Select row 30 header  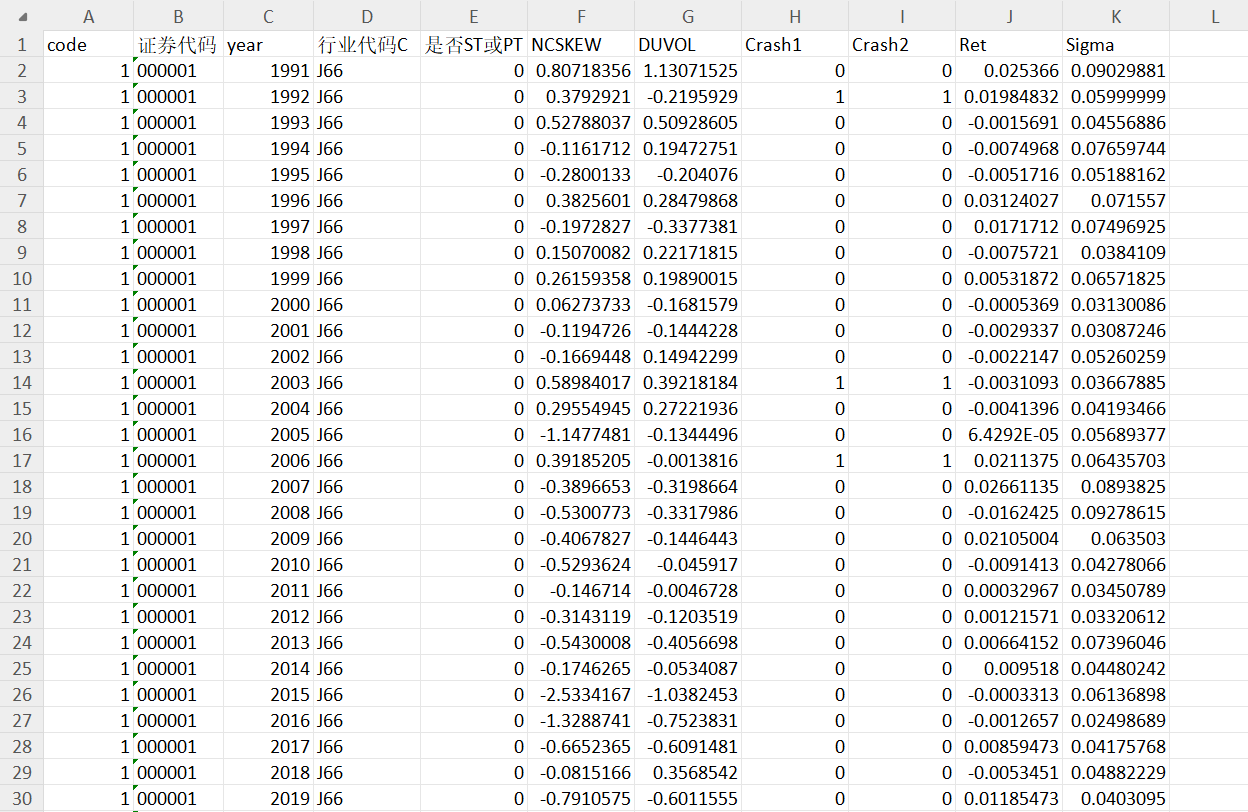21,799
